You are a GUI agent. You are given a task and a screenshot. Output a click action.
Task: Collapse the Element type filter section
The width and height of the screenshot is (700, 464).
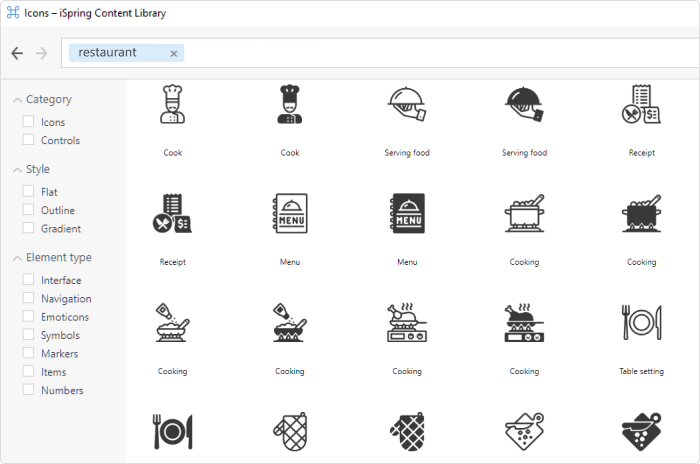17,258
